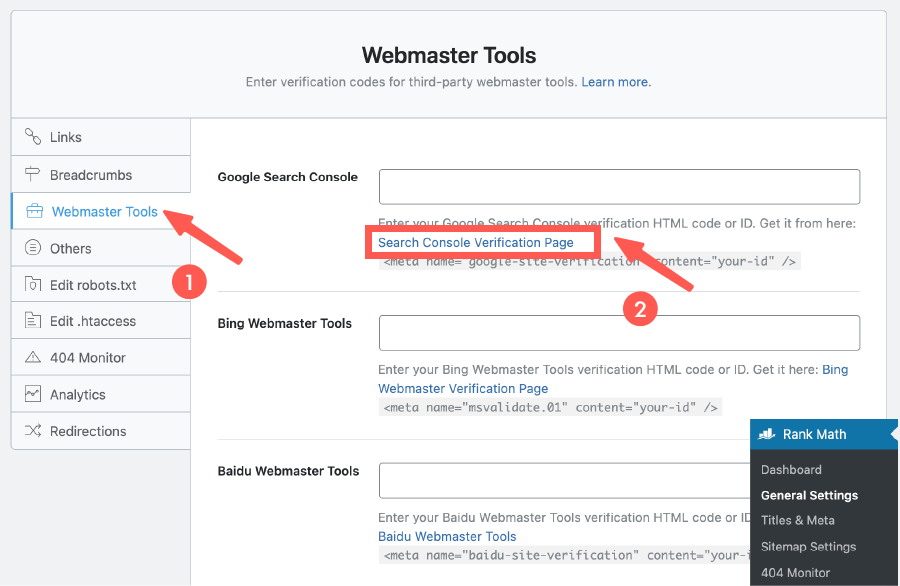Open Baidu Webmaster Tools link
This screenshot has width=900, height=586.
pyautogui.click(x=447, y=536)
